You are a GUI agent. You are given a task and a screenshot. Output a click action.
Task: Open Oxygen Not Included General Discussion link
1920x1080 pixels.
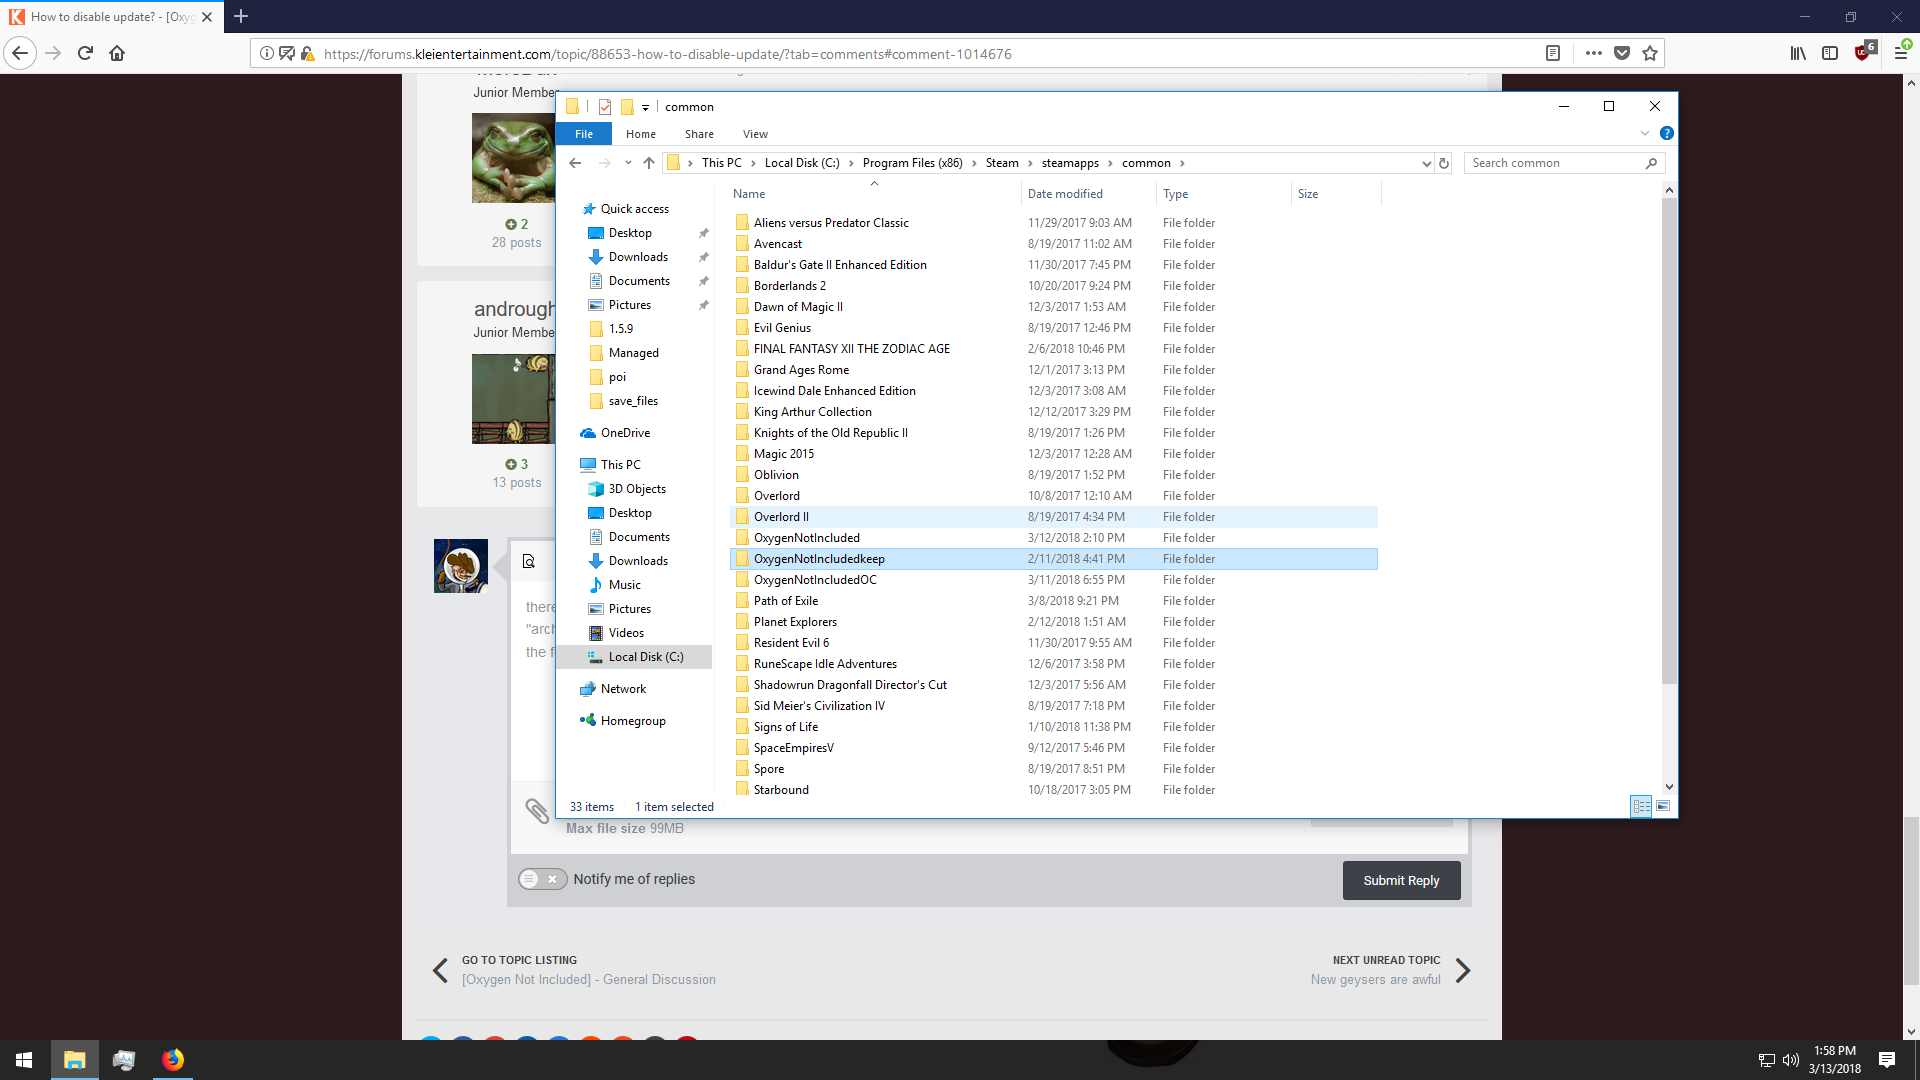589,980
